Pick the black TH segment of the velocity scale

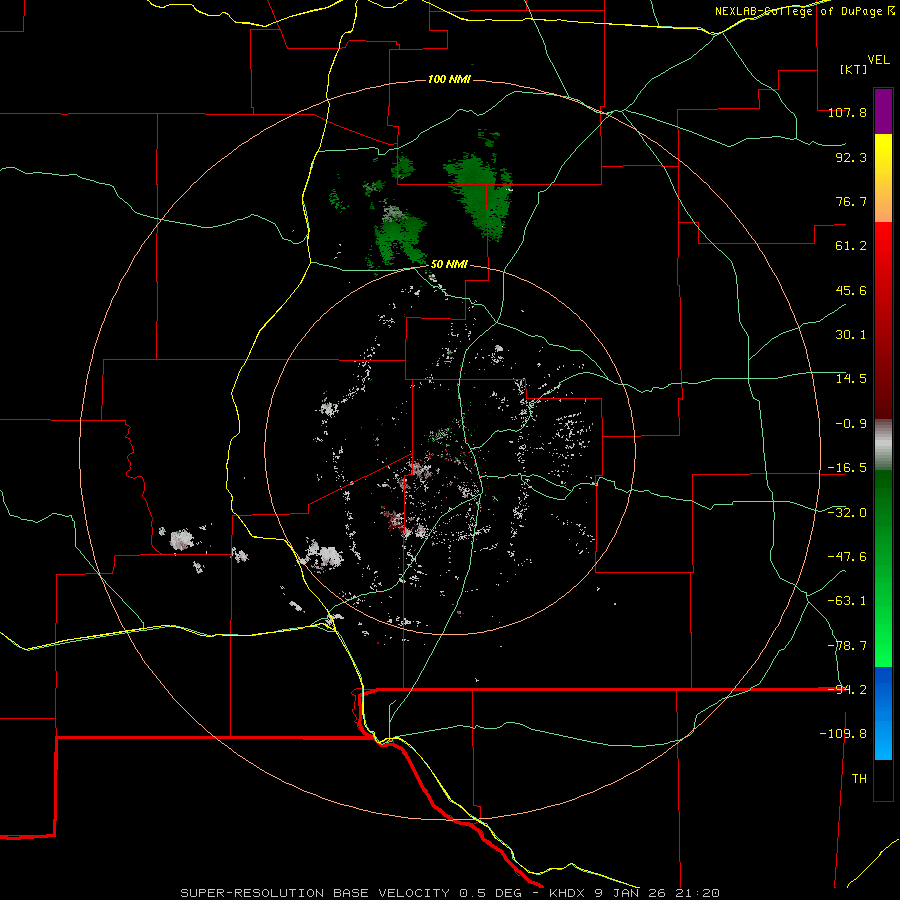tap(883, 780)
